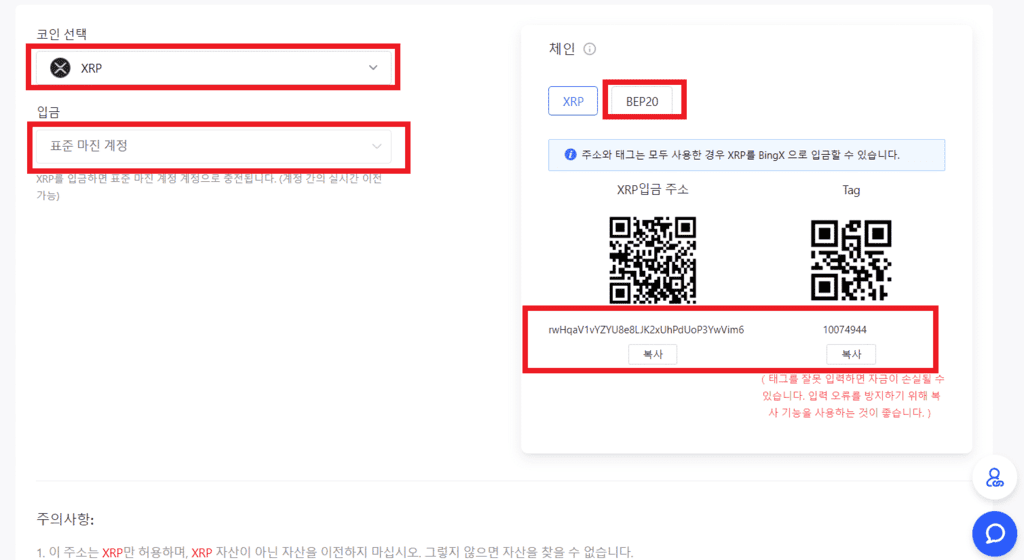Select the tag value 10074944
This screenshot has width=1024, height=560.
[x=844, y=330]
